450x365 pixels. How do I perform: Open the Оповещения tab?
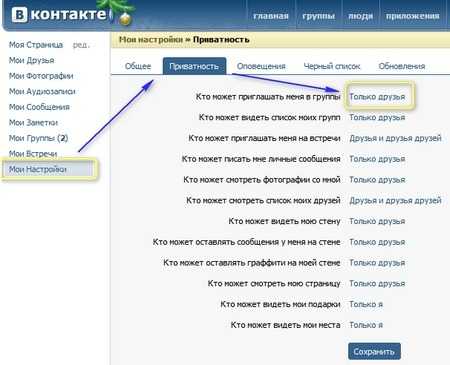pyautogui.click(x=261, y=66)
